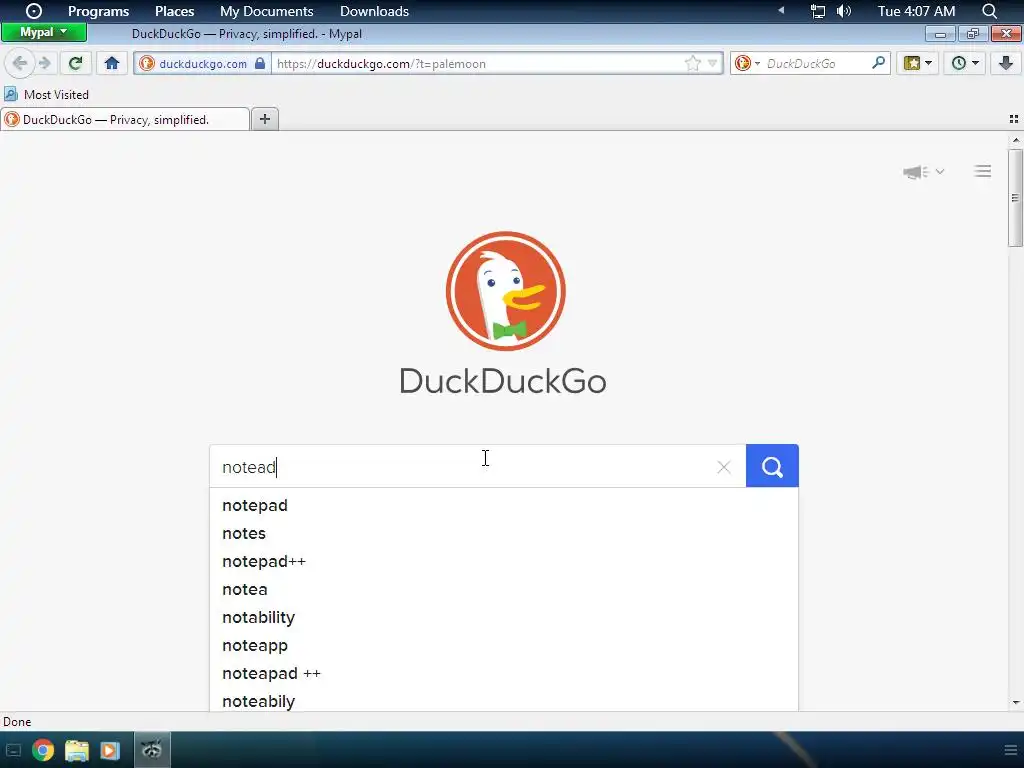Open the Most Visited bookmarks folder
This screenshot has width=1024, height=768.
pyautogui.click(x=46, y=95)
